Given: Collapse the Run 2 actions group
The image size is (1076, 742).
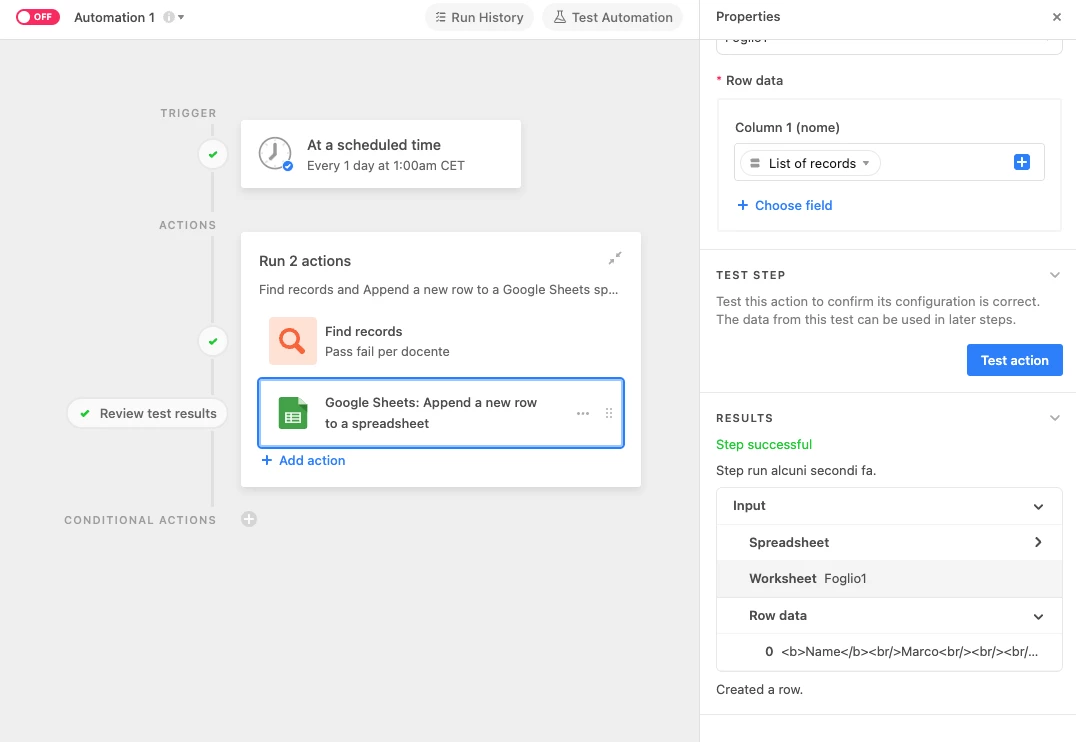Looking at the screenshot, I should pos(615,258).
